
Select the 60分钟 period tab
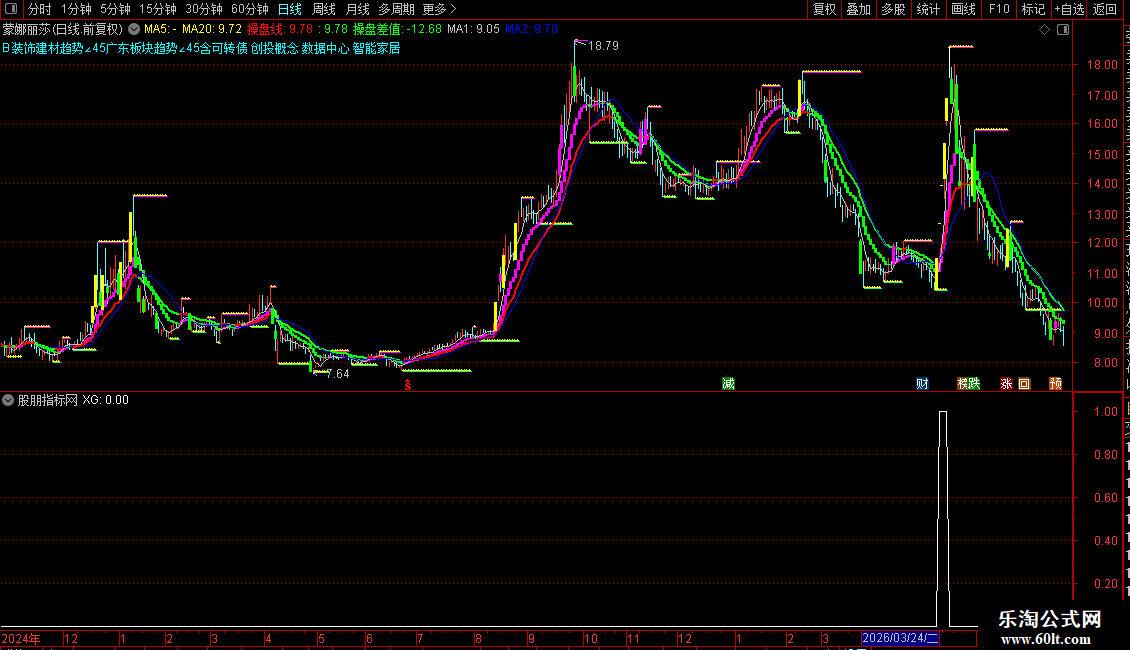[250, 9]
